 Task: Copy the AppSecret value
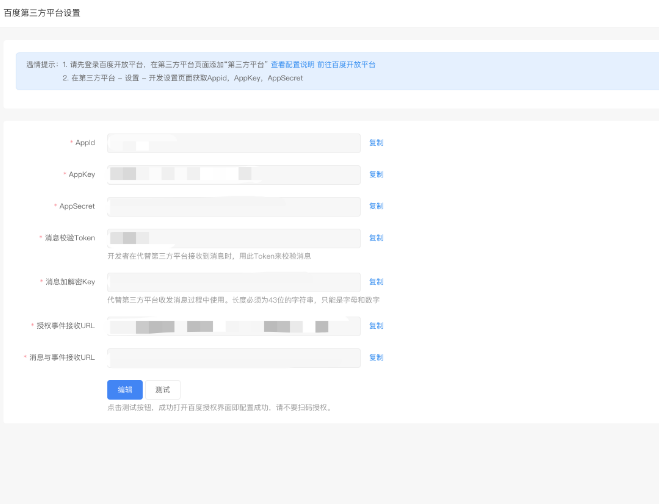[x=376, y=206]
